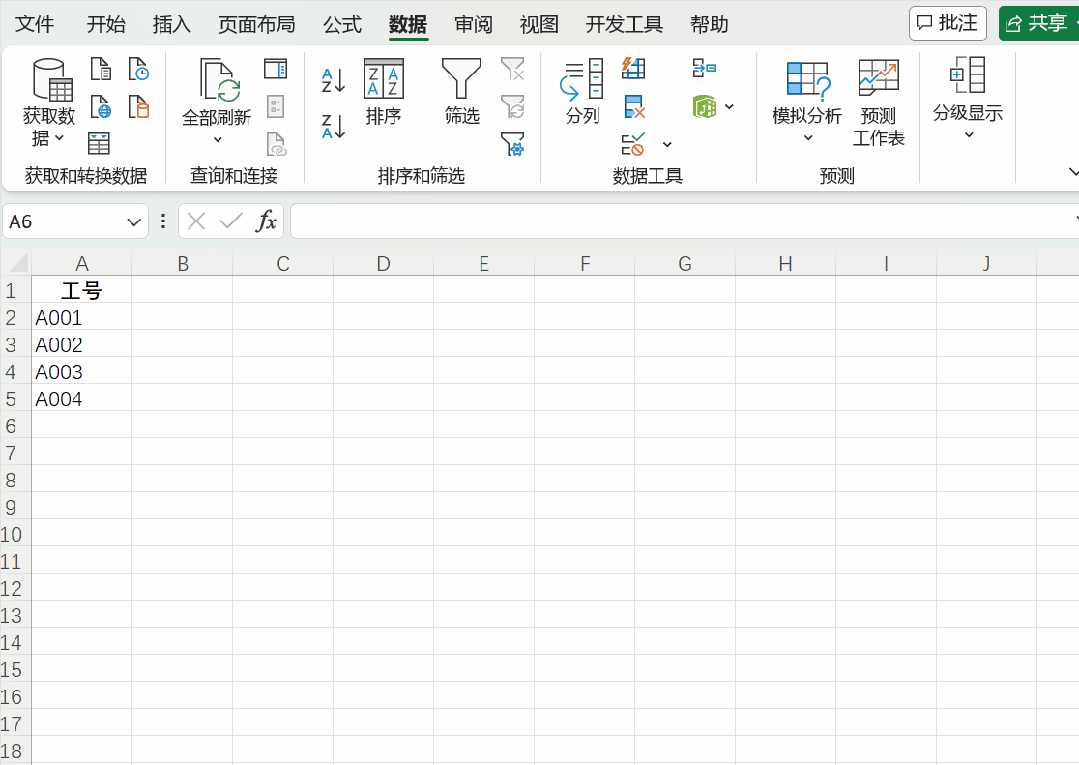Select the 数据 tab
This screenshot has width=1079, height=765.
(x=408, y=24)
